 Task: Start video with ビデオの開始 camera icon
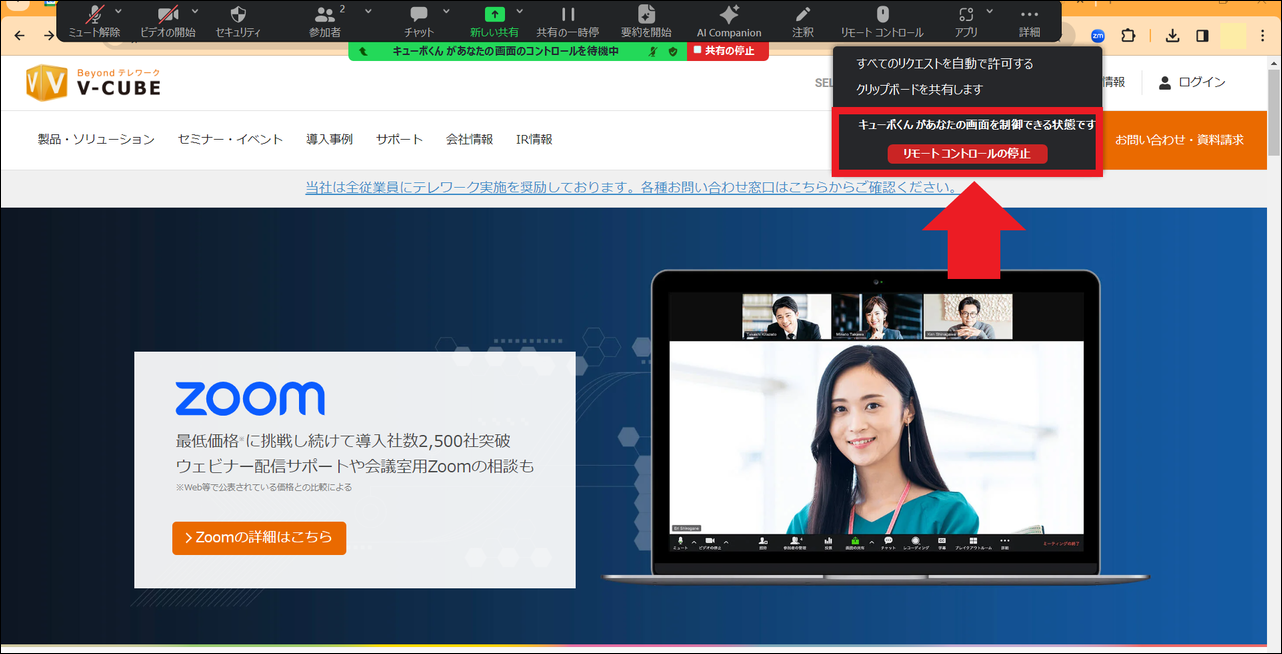point(167,15)
